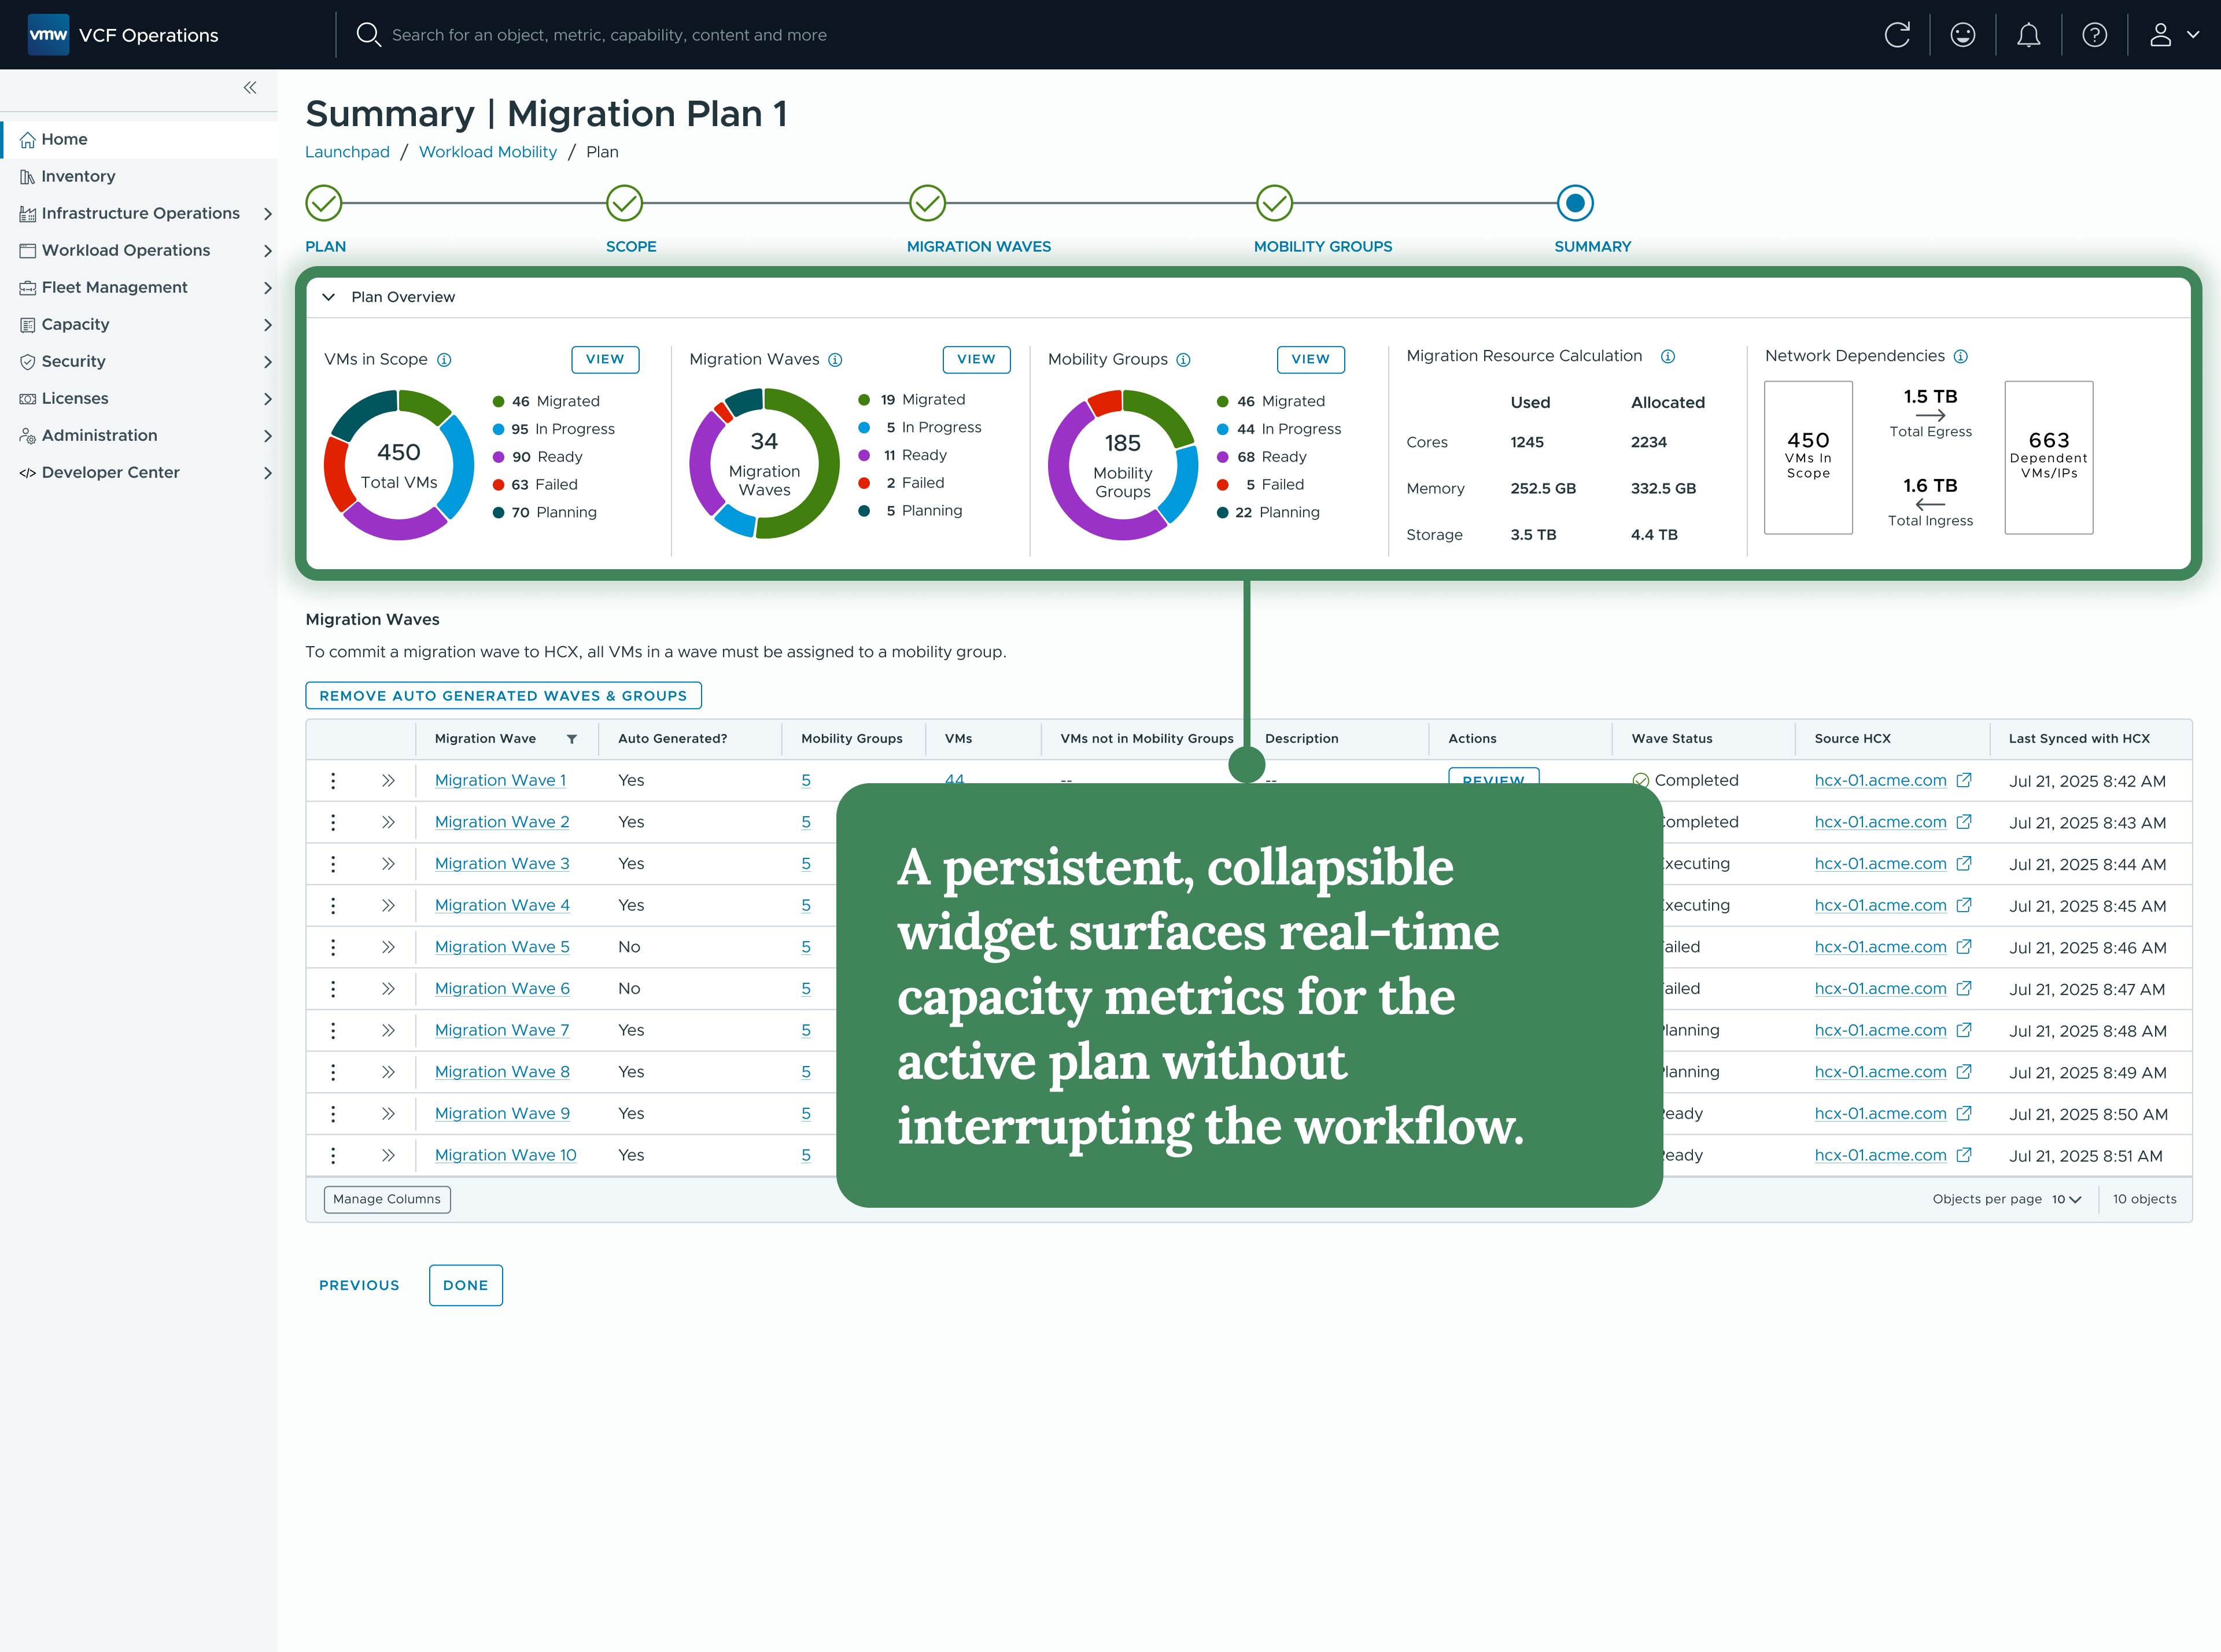
Task: Open the feedback smiley icon
Action: pos(1963,35)
